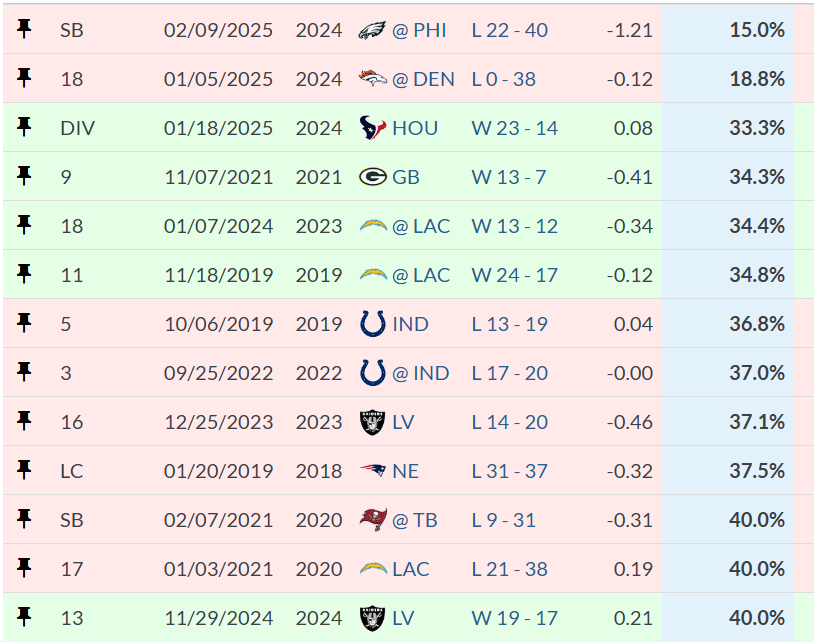Image resolution: width=814 pixels, height=642 pixels.
Task: Toggle pin on the 01/07/2024 row
Action: point(24,225)
